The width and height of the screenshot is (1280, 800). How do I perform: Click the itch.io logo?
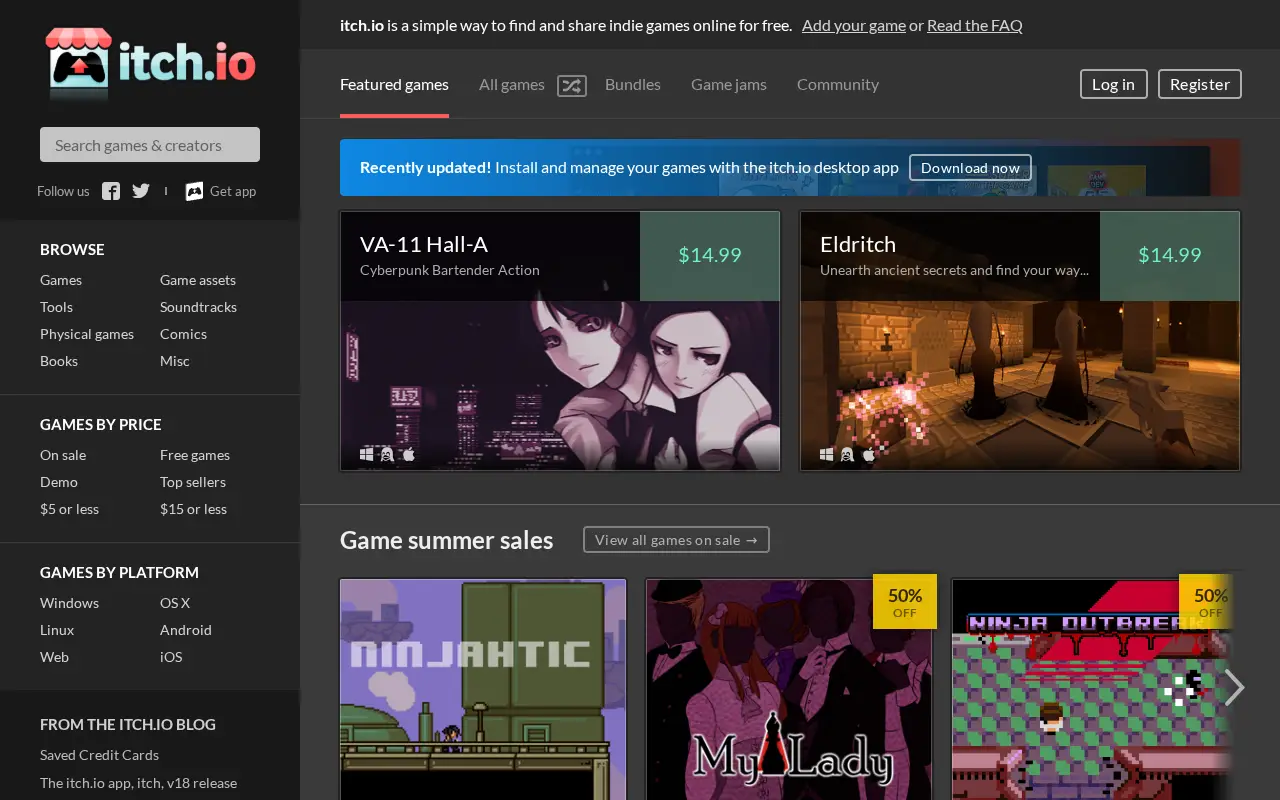tap(150, 63)
